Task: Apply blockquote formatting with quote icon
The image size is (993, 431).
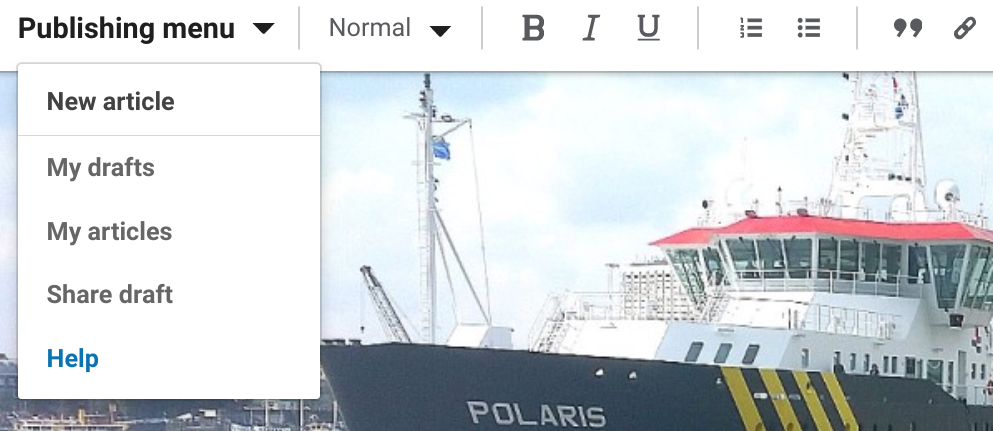Action: 907,28
